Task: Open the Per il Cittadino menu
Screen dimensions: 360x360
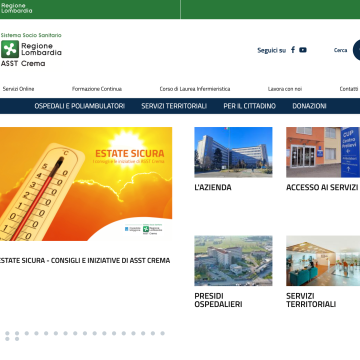Action: (250, 106)
